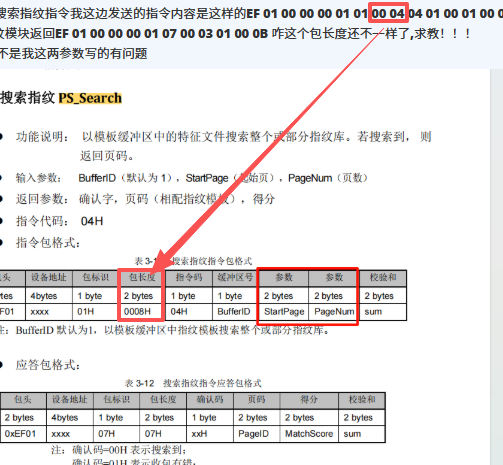Screen dimensions: 503x465
Task: Click the 应答包格式 bullet heading
Action: [x=48, y=365]
